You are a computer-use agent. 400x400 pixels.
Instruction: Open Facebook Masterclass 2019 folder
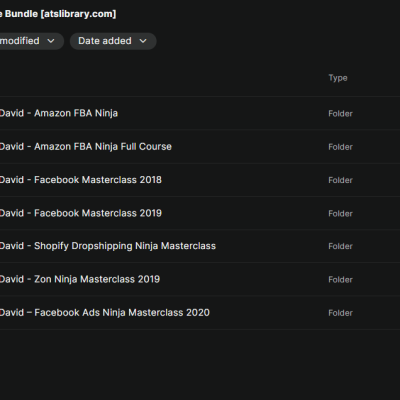[x=81, y=213]
